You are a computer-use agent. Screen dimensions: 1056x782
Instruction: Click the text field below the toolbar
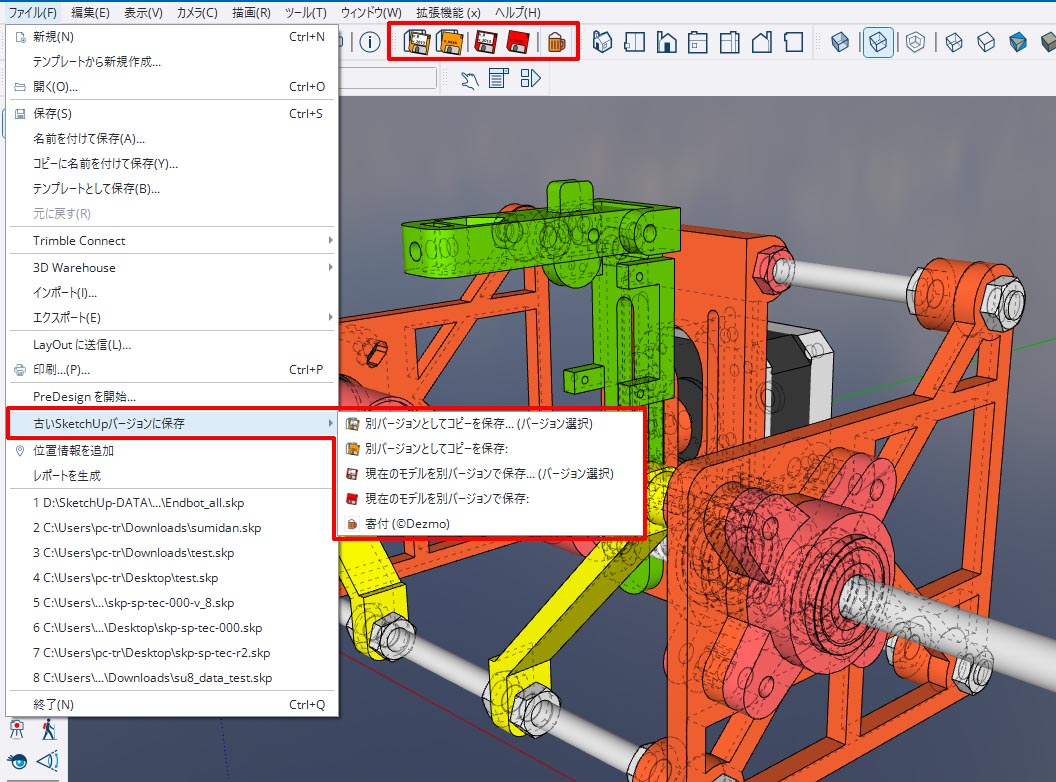tap(390, 79)
